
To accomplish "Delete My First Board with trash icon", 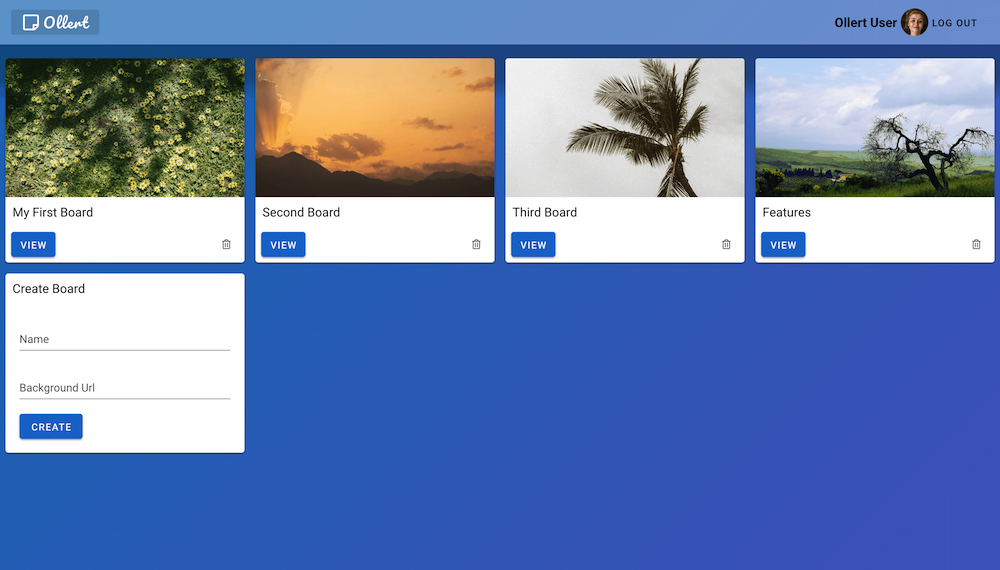I will point(226,245).
